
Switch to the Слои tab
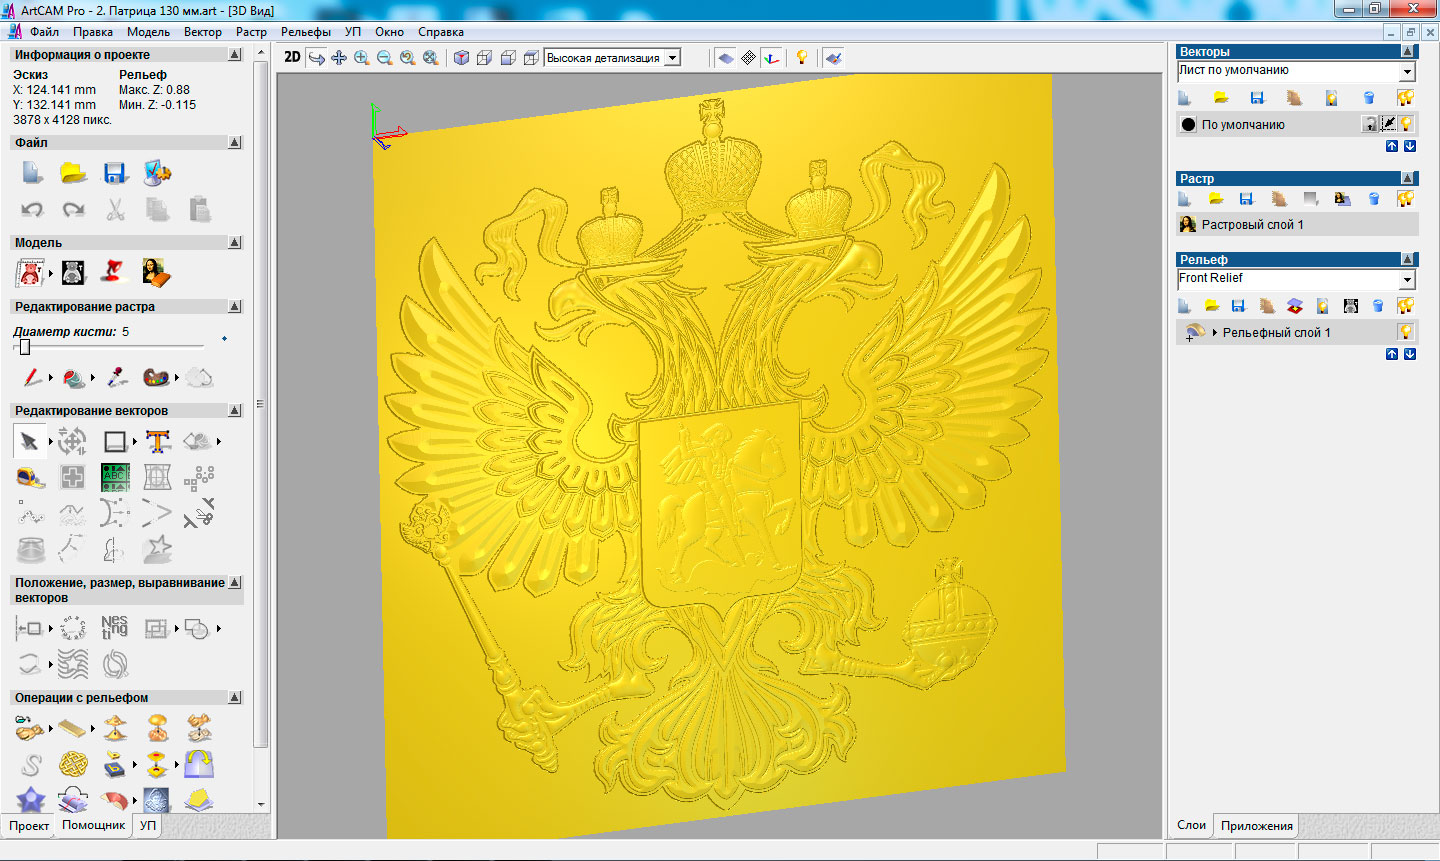[1191, 825]
